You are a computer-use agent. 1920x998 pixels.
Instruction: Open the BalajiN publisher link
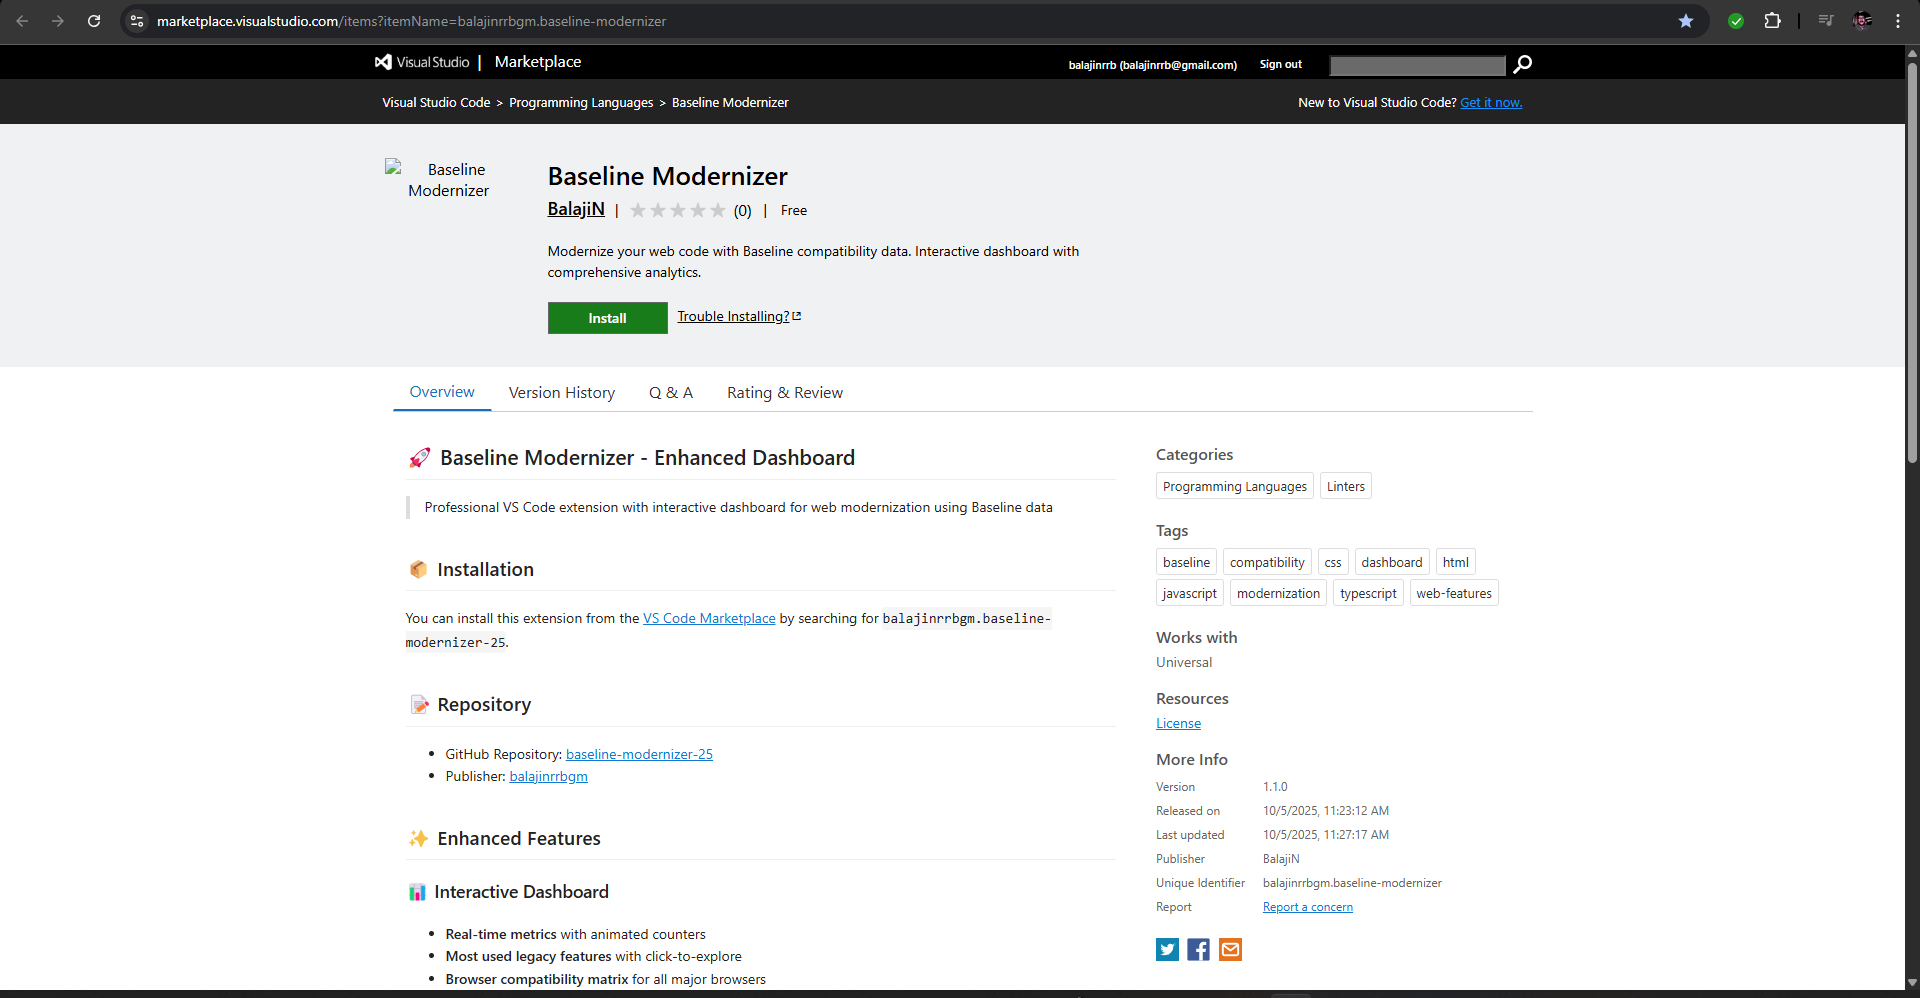(x=576, y=209)
